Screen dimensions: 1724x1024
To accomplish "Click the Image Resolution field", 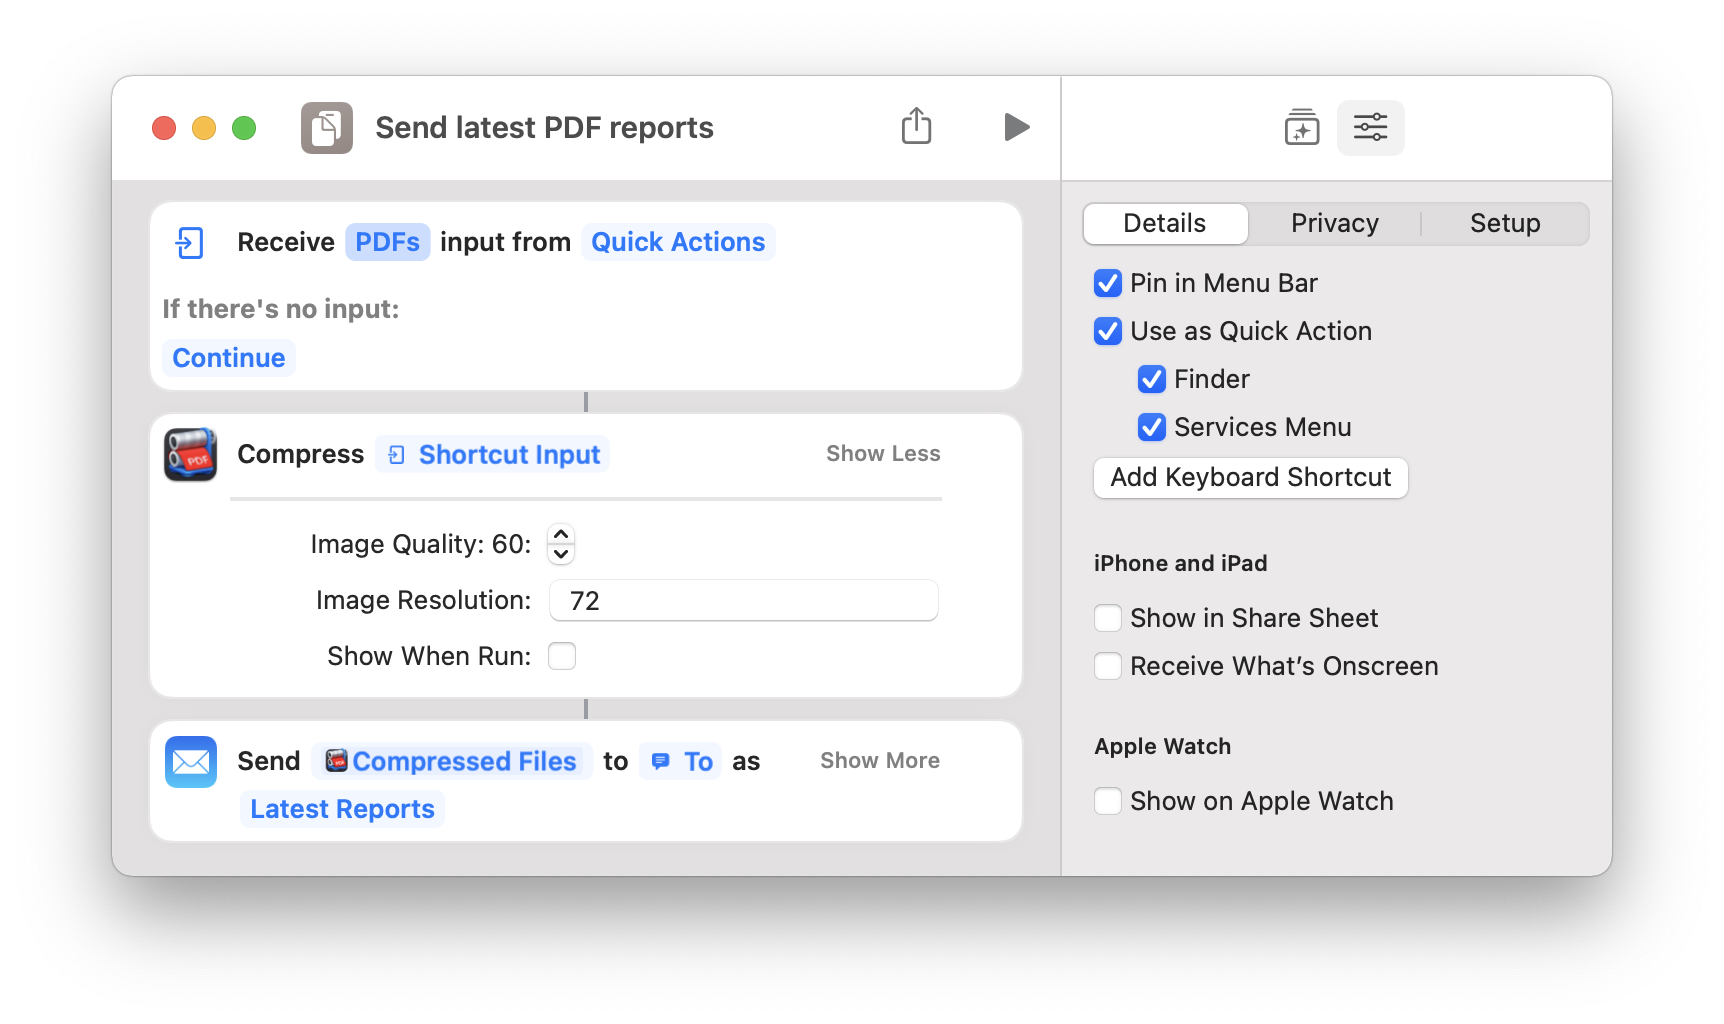I will (x=744, y=601).
